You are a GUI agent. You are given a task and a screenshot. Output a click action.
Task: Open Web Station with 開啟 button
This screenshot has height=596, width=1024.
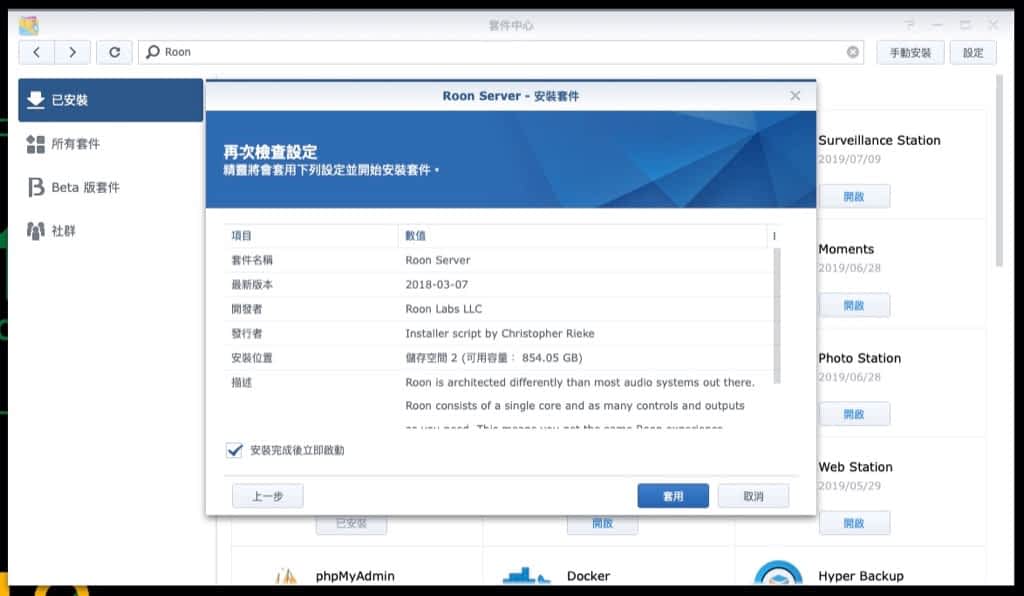pos(854,523)
